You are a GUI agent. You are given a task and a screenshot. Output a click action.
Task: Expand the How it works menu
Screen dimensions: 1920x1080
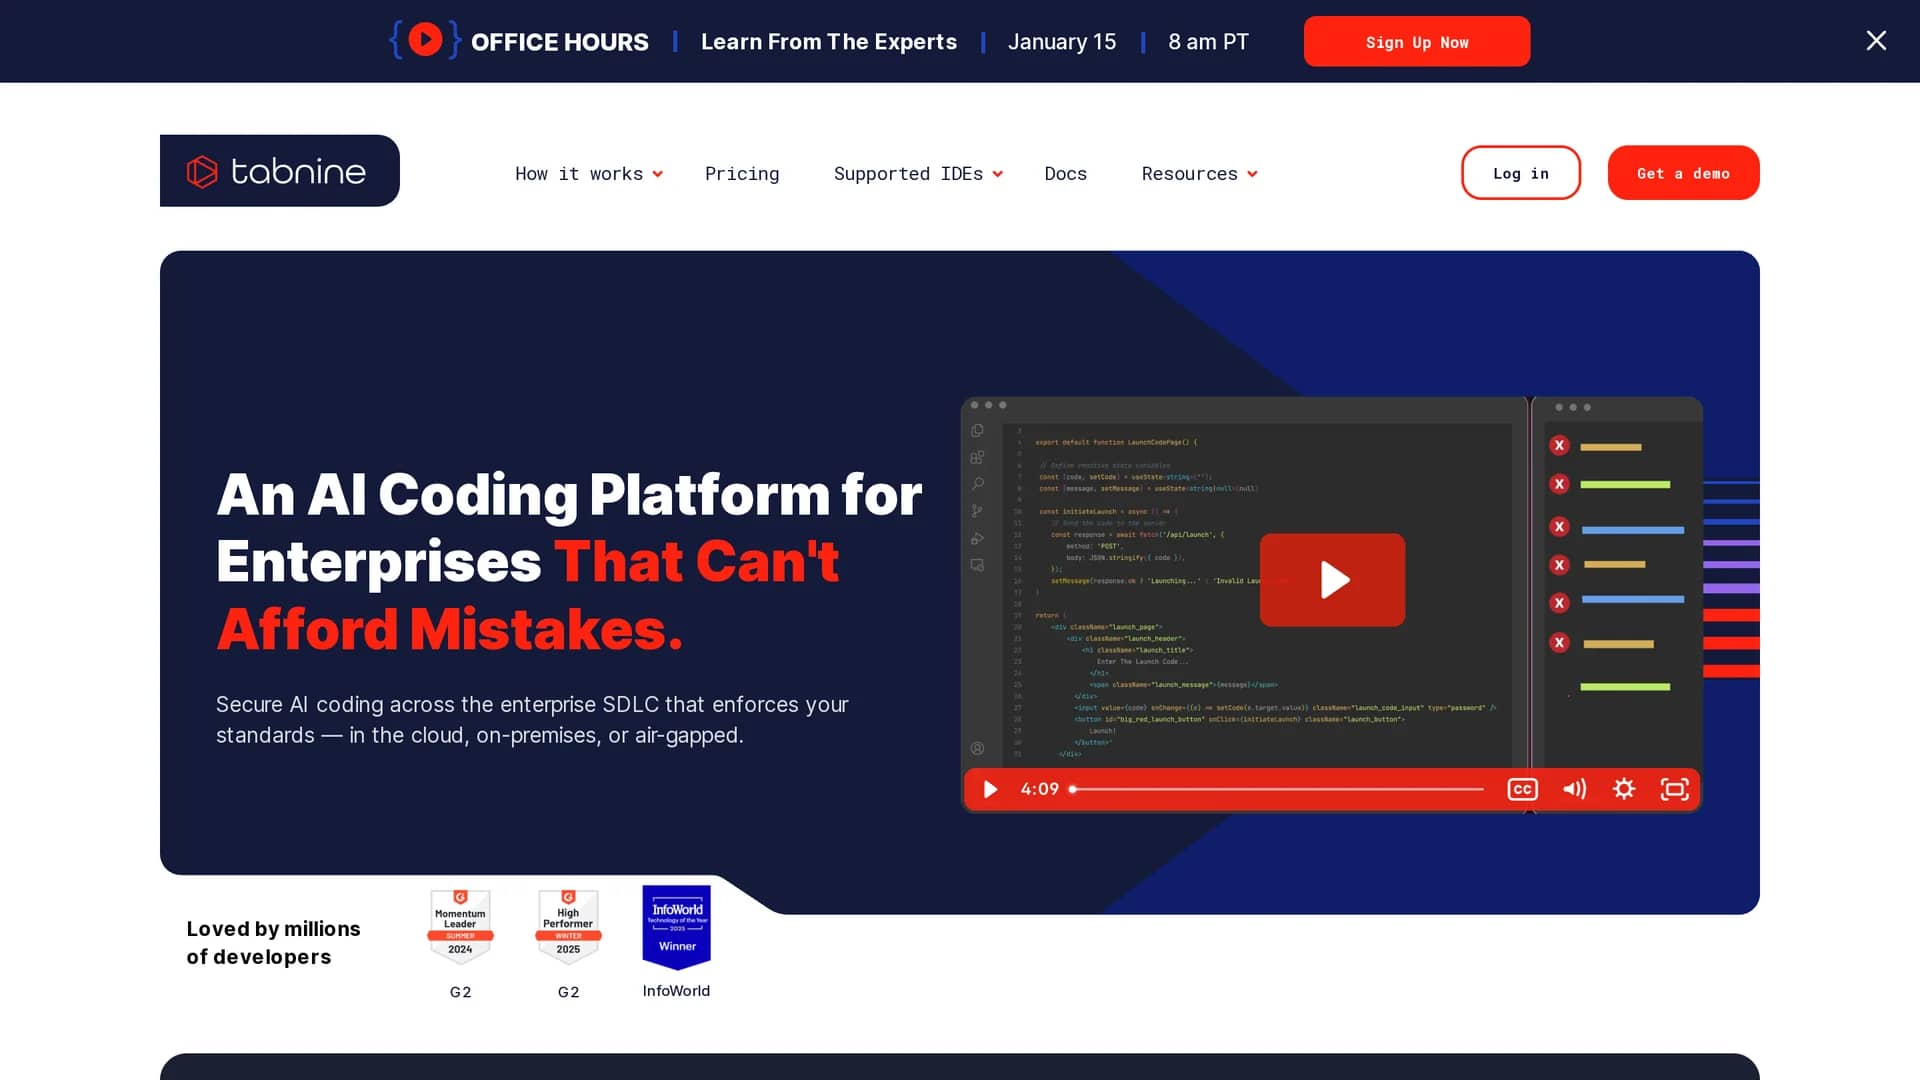coord(588,174)
